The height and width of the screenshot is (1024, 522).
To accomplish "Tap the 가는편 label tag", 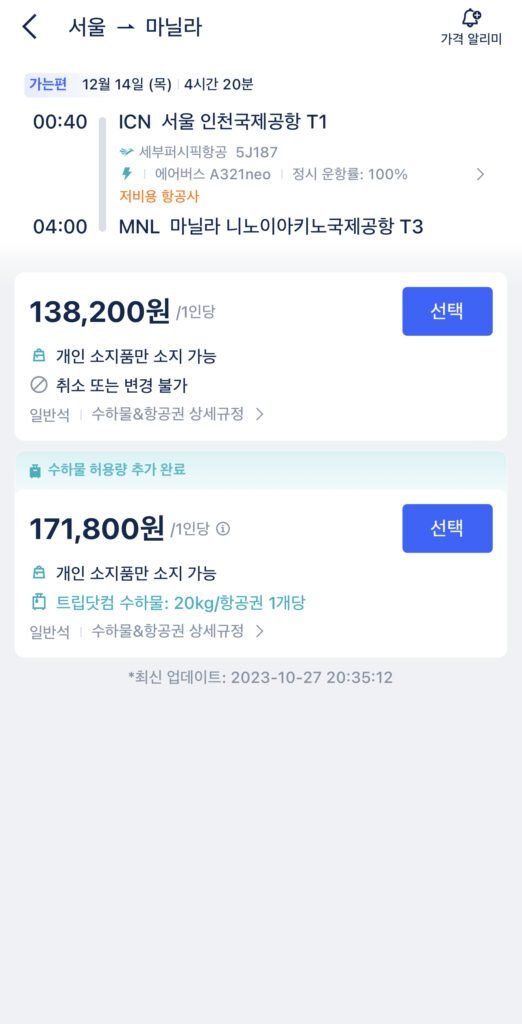I will (x=48, y=84).
